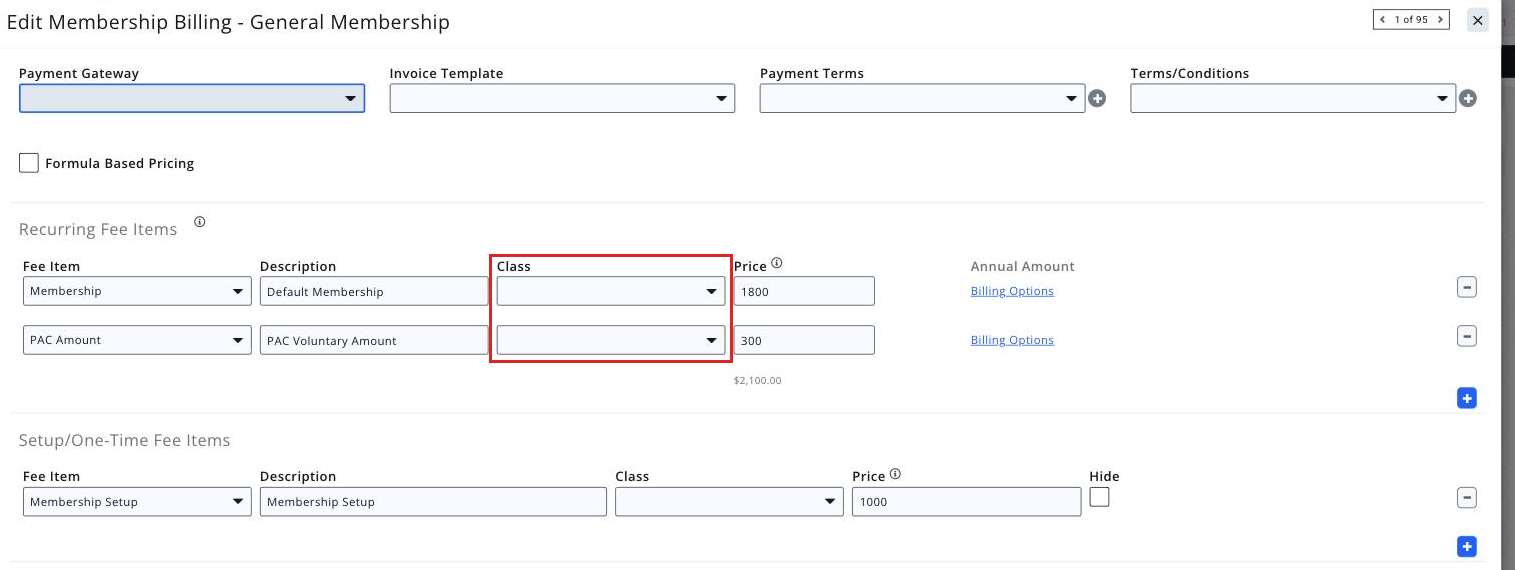This screenshot has width=1515, height=570.
Task: Close the Edit Membership Billing dialog
Action: [1477, 20]
